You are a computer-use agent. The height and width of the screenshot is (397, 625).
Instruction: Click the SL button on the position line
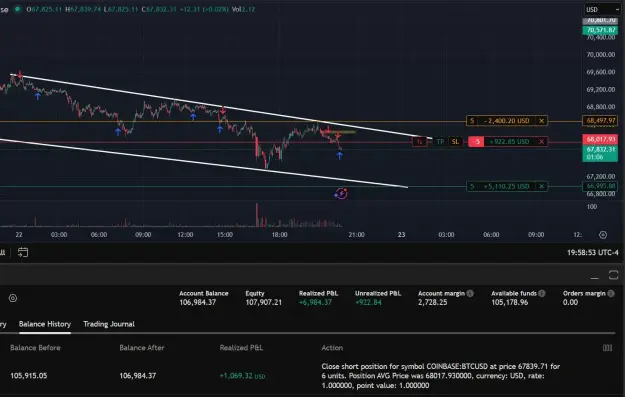(x=455, y=142)
